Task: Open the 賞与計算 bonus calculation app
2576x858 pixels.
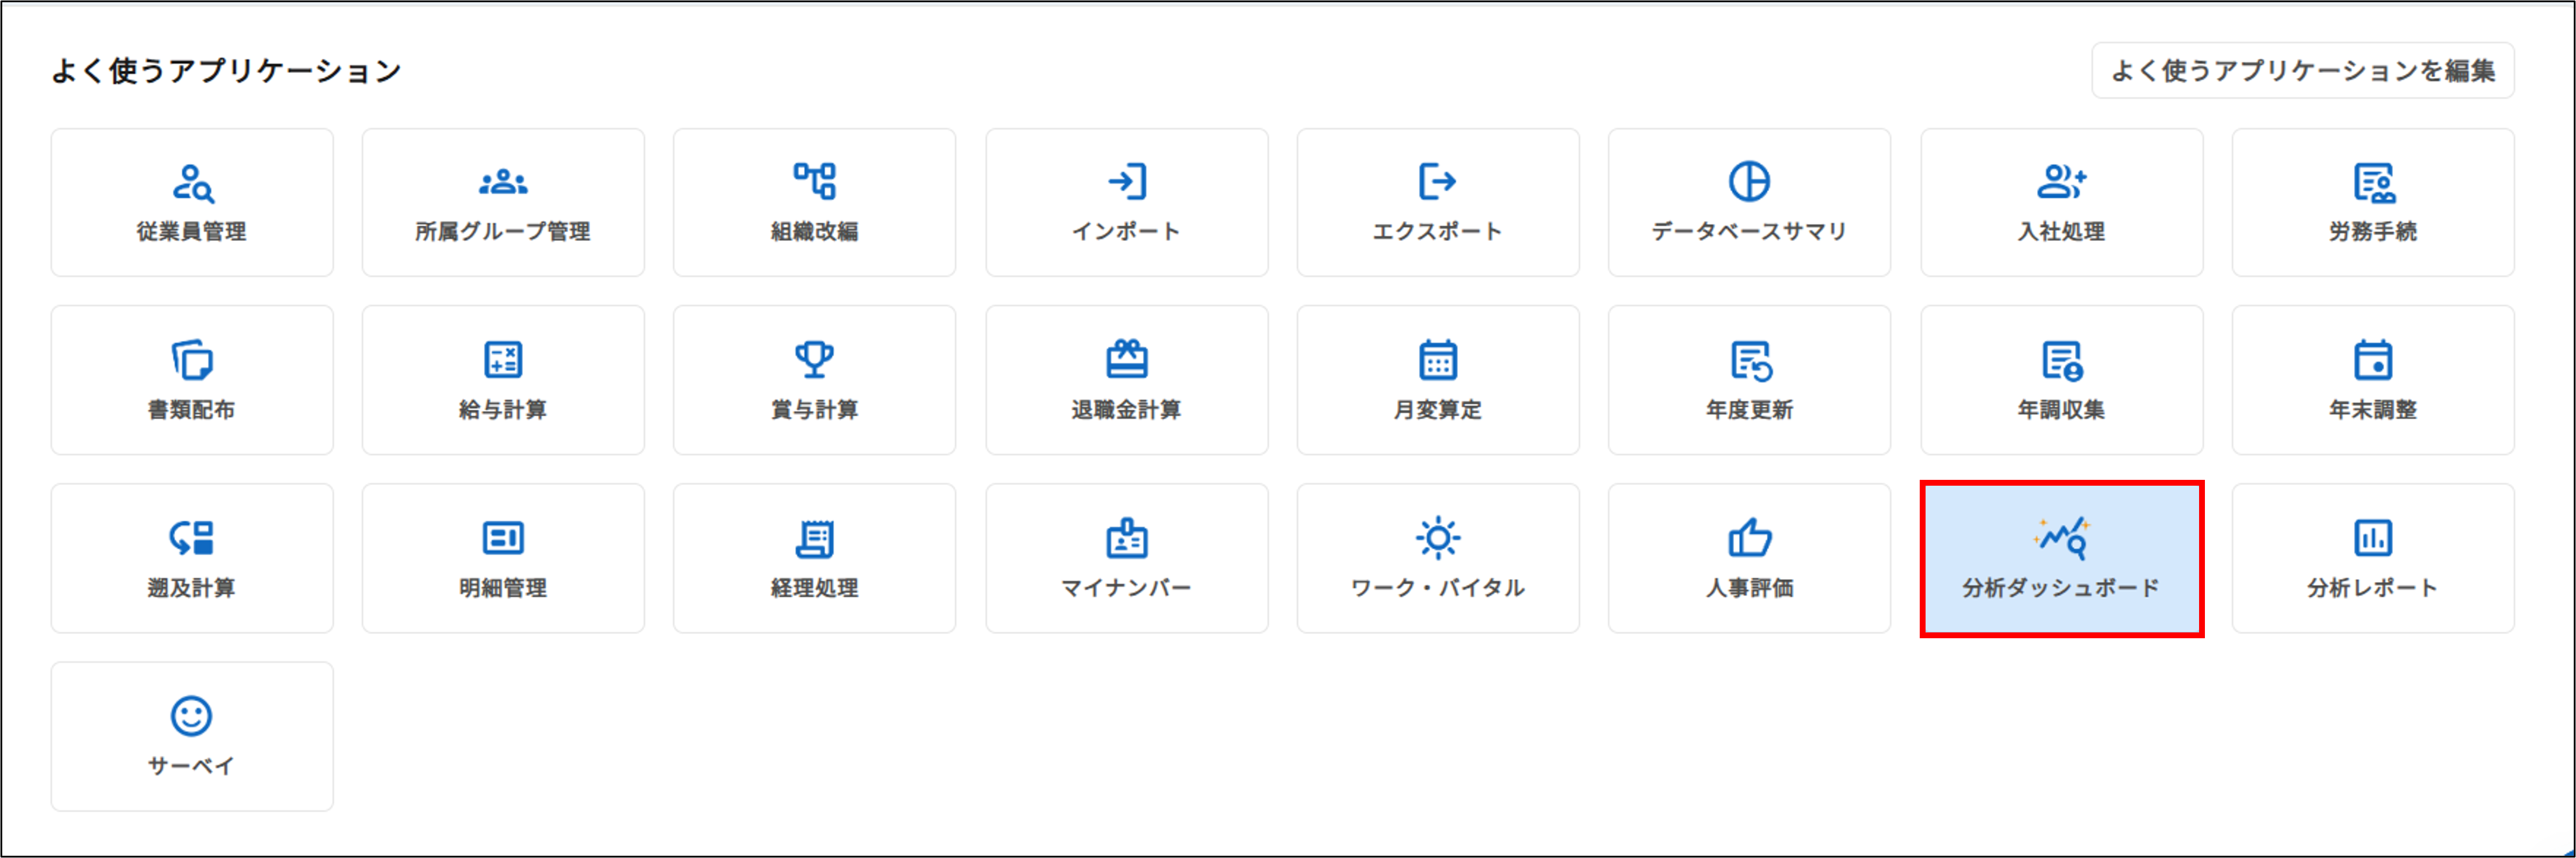Action: 814,380
